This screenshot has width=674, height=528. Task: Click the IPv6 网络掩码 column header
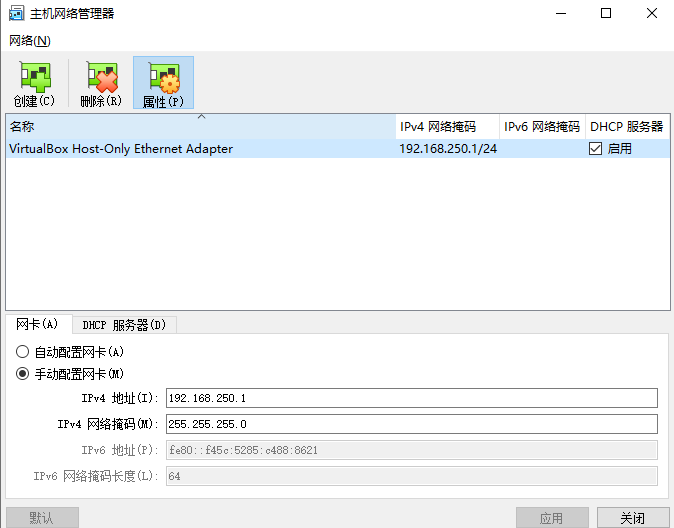[542, 127]
